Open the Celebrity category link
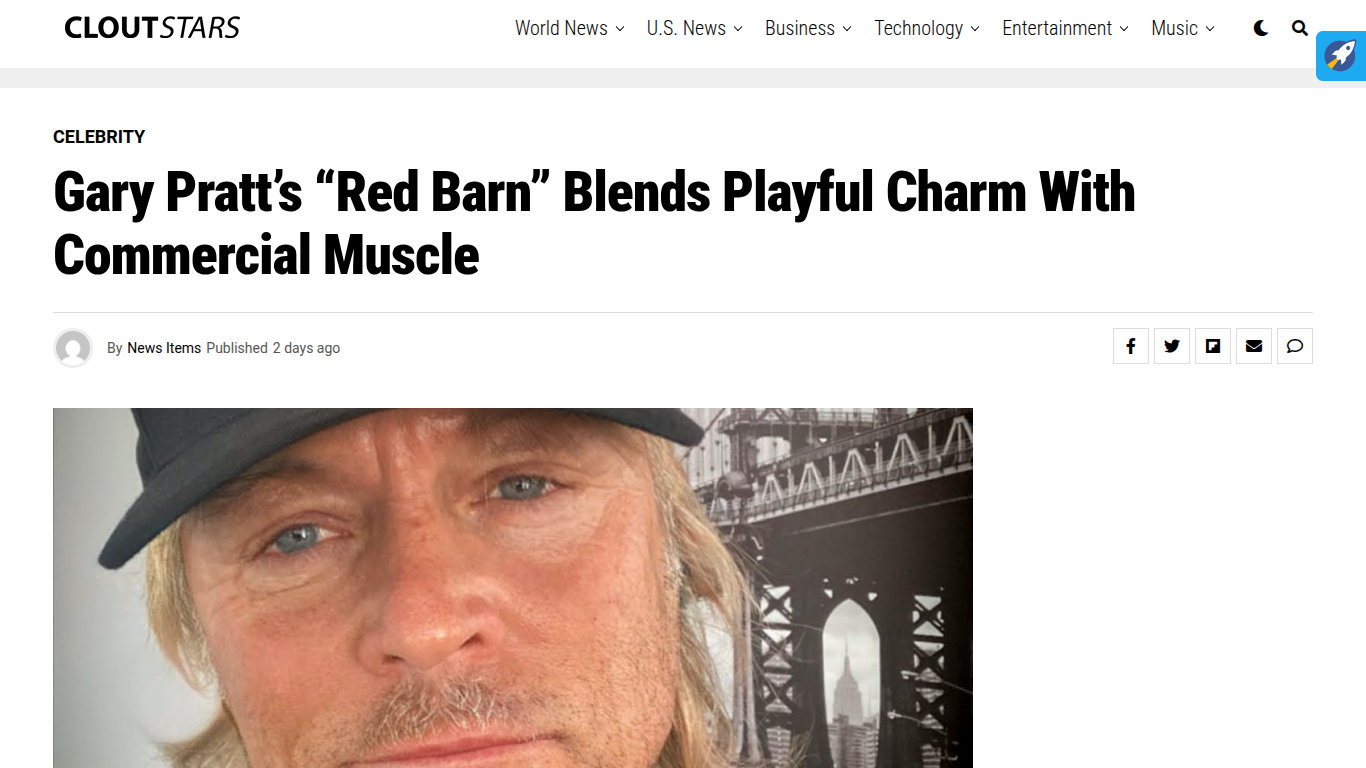Screen dimensions: 1366x768 (99, 137)
